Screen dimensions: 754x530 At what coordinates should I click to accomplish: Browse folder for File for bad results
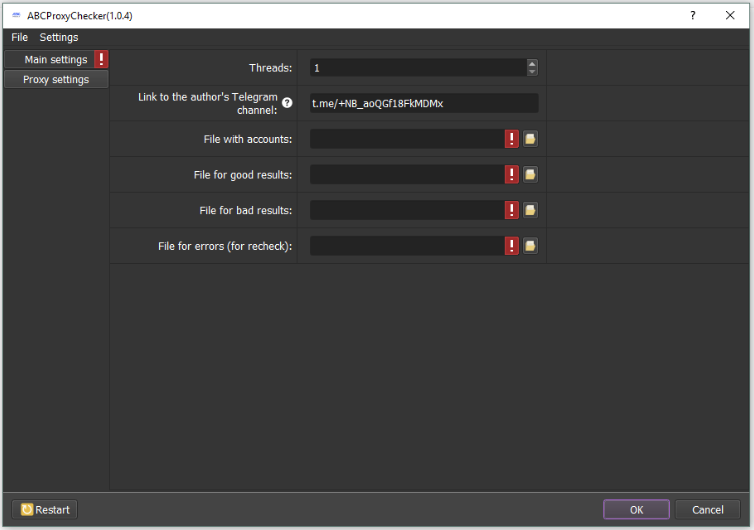click(530, 210)
